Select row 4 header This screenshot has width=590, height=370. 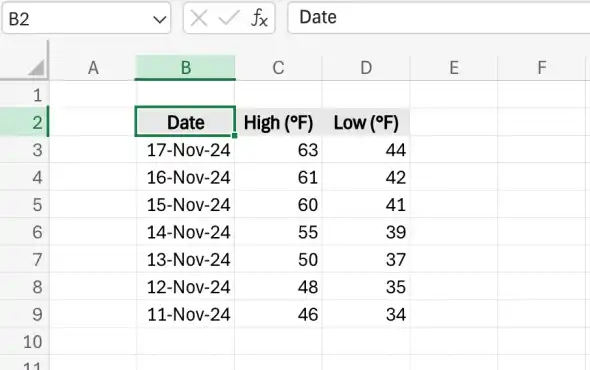[24, 177]
